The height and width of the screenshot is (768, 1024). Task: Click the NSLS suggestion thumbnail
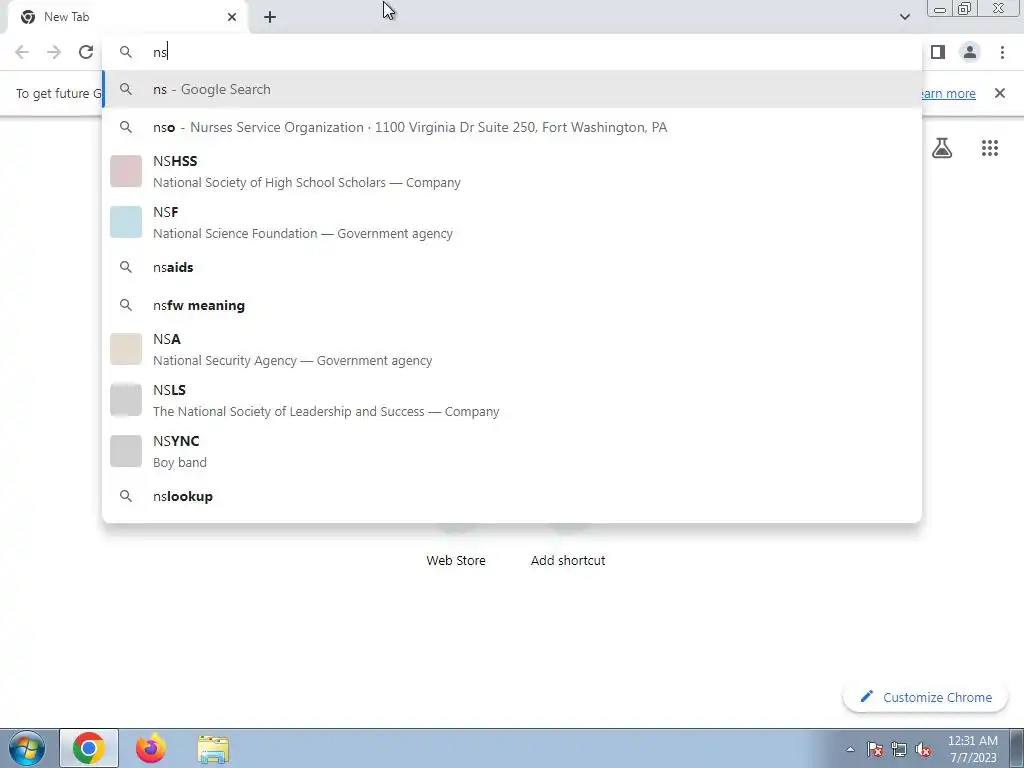[x=126, y=400]
